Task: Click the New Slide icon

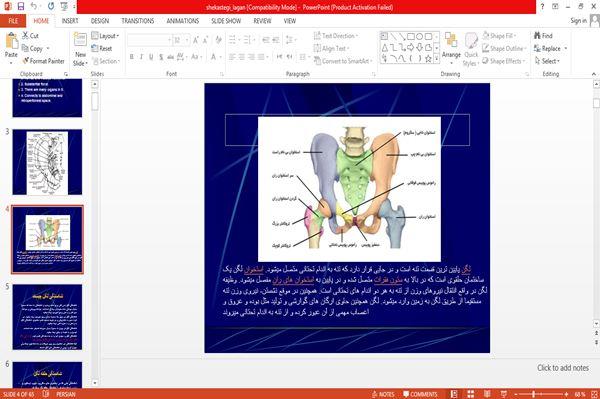Action: point(80,40)
